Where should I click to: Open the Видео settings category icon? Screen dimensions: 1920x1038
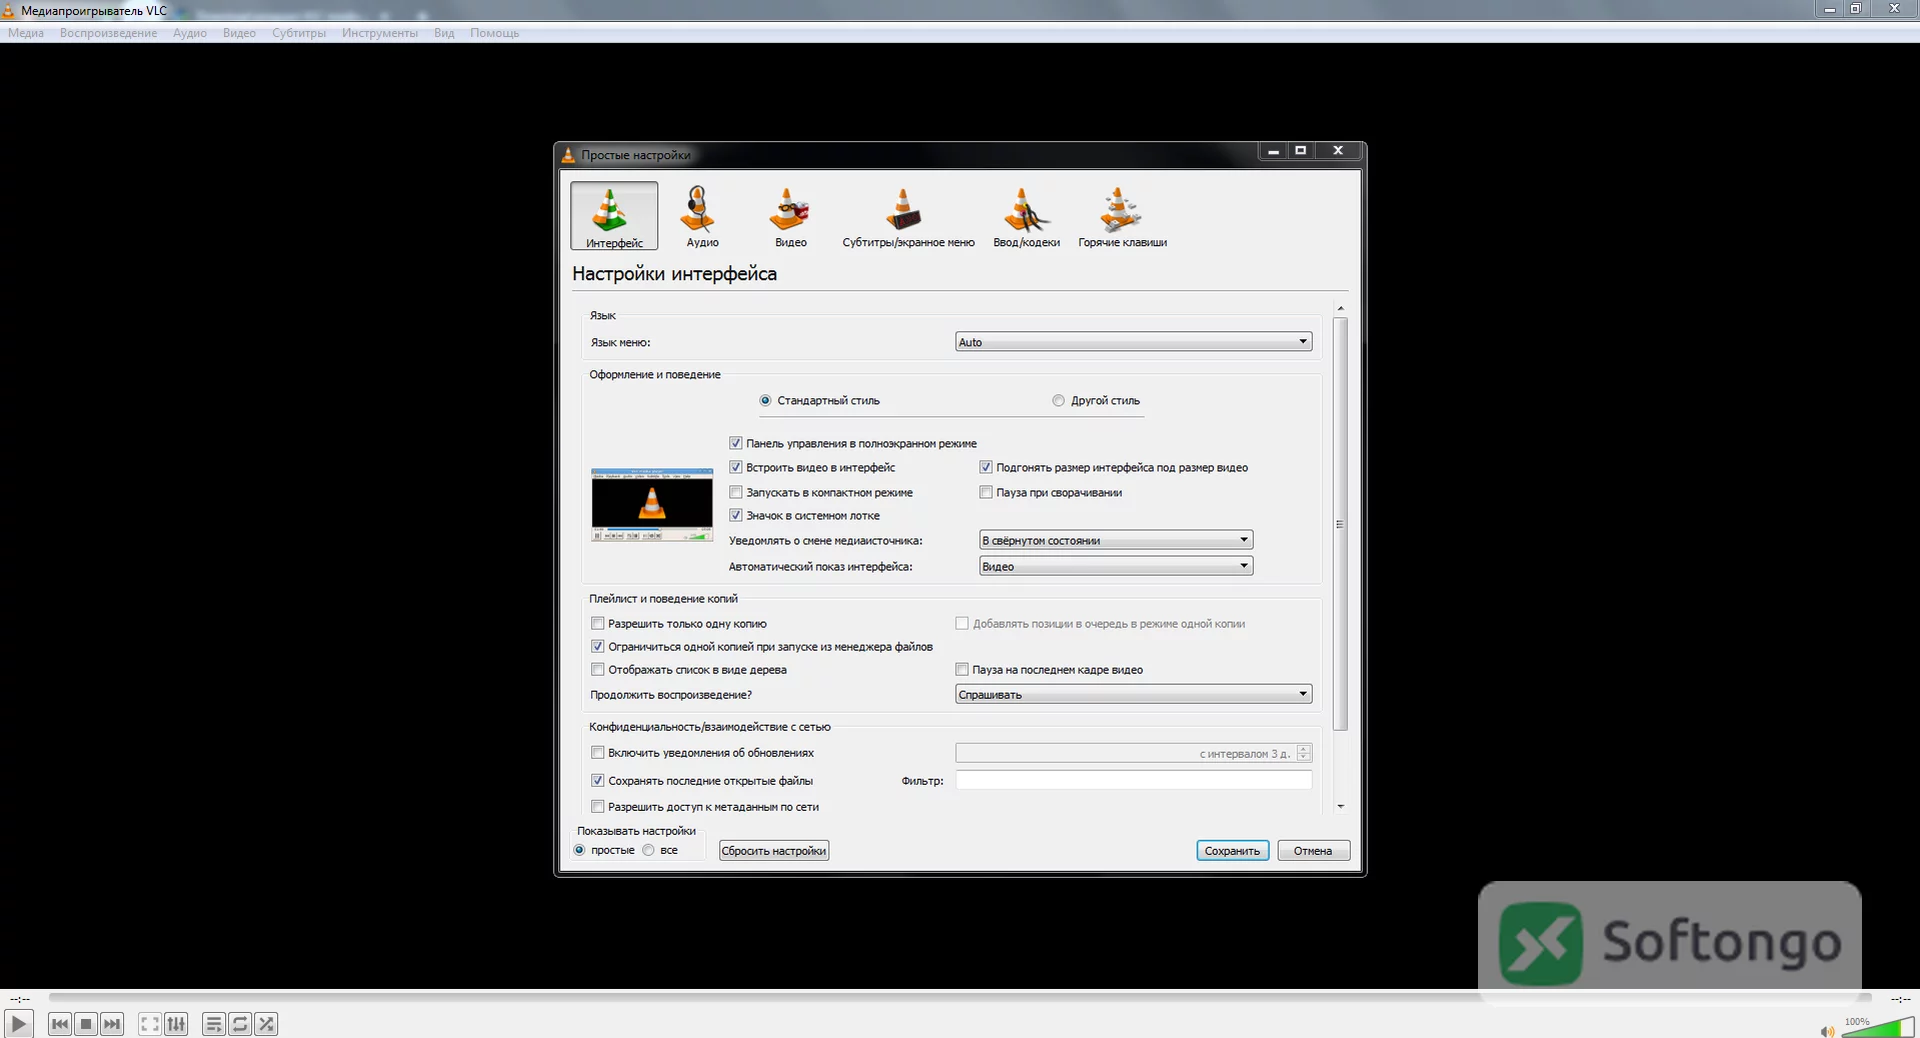pos(790,216)
